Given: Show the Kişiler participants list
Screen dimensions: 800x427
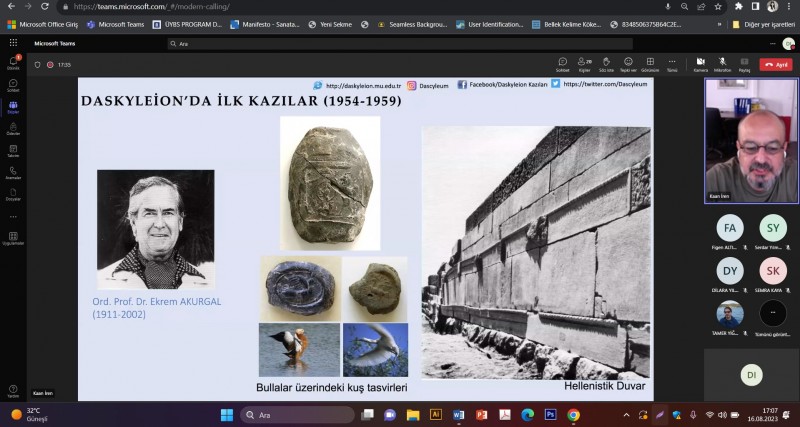Looking at the screenshot, I should (585, 64).
